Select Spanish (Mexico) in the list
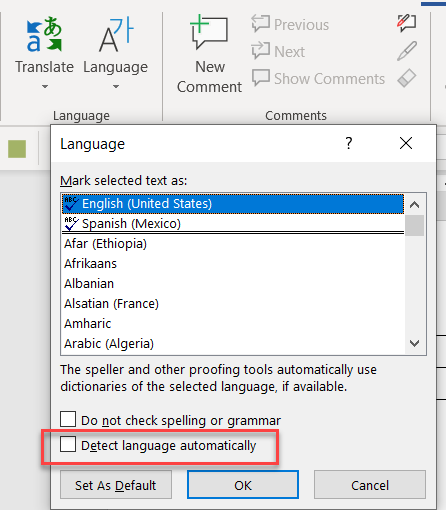The width and height of the screenshot is (446, 510). [x=233, y=223]
